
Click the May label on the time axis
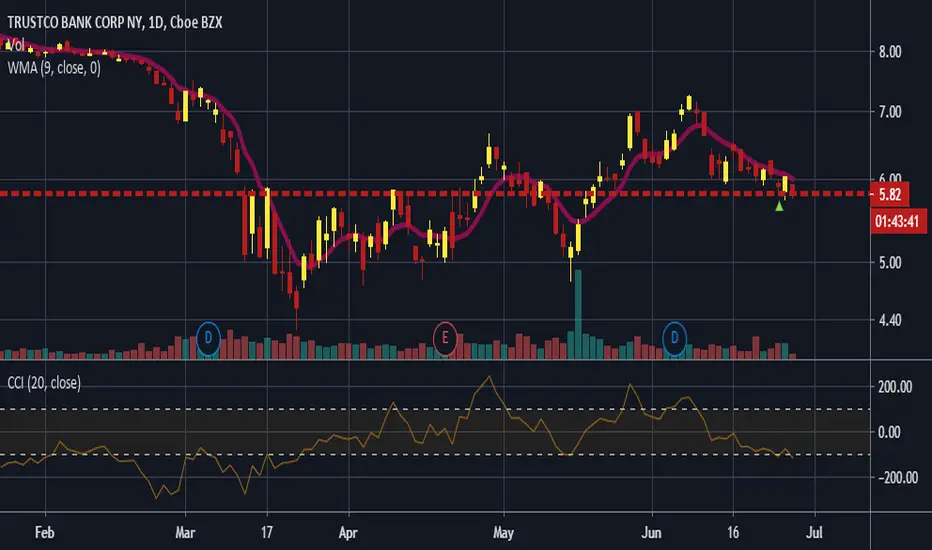point(503,532)
